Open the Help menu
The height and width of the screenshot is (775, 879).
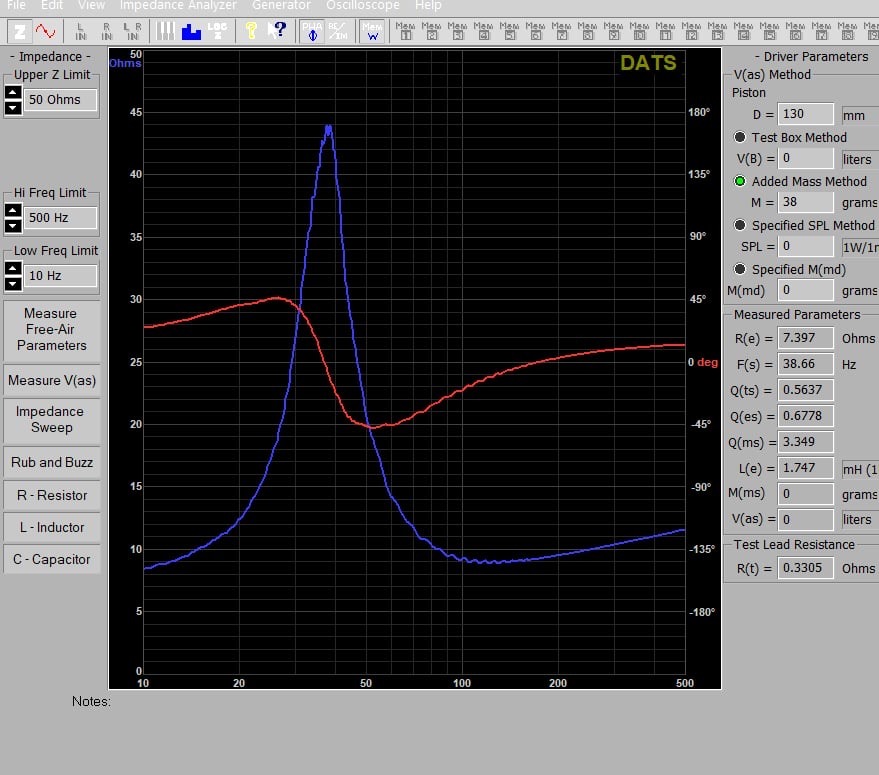pyautogui.click(x=428, y=6)
